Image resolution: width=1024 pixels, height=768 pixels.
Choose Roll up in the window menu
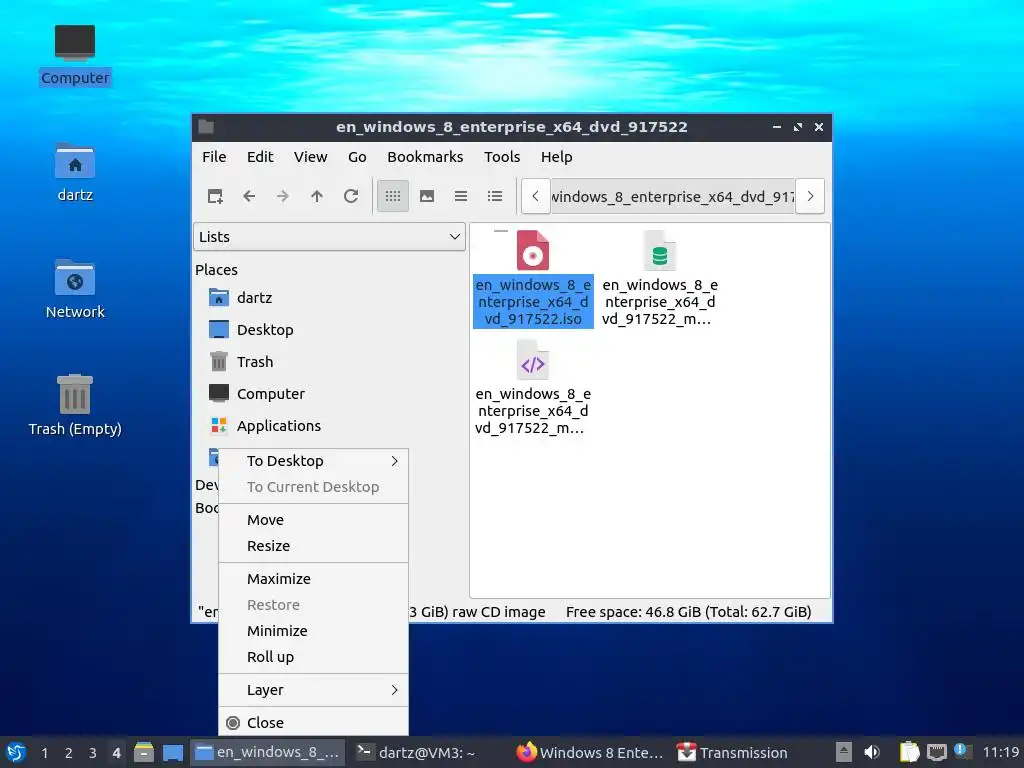tap(313, 657)
